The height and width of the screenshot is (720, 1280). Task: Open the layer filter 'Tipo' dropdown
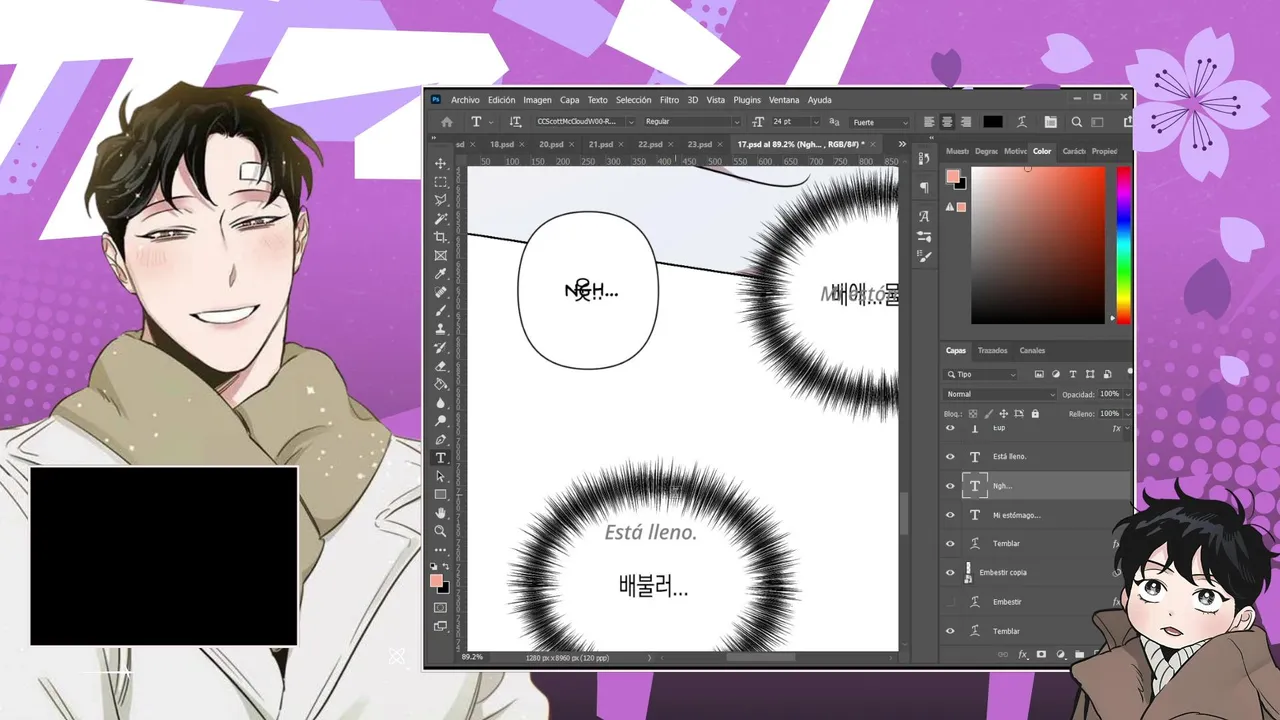click(x=981, y=374)
